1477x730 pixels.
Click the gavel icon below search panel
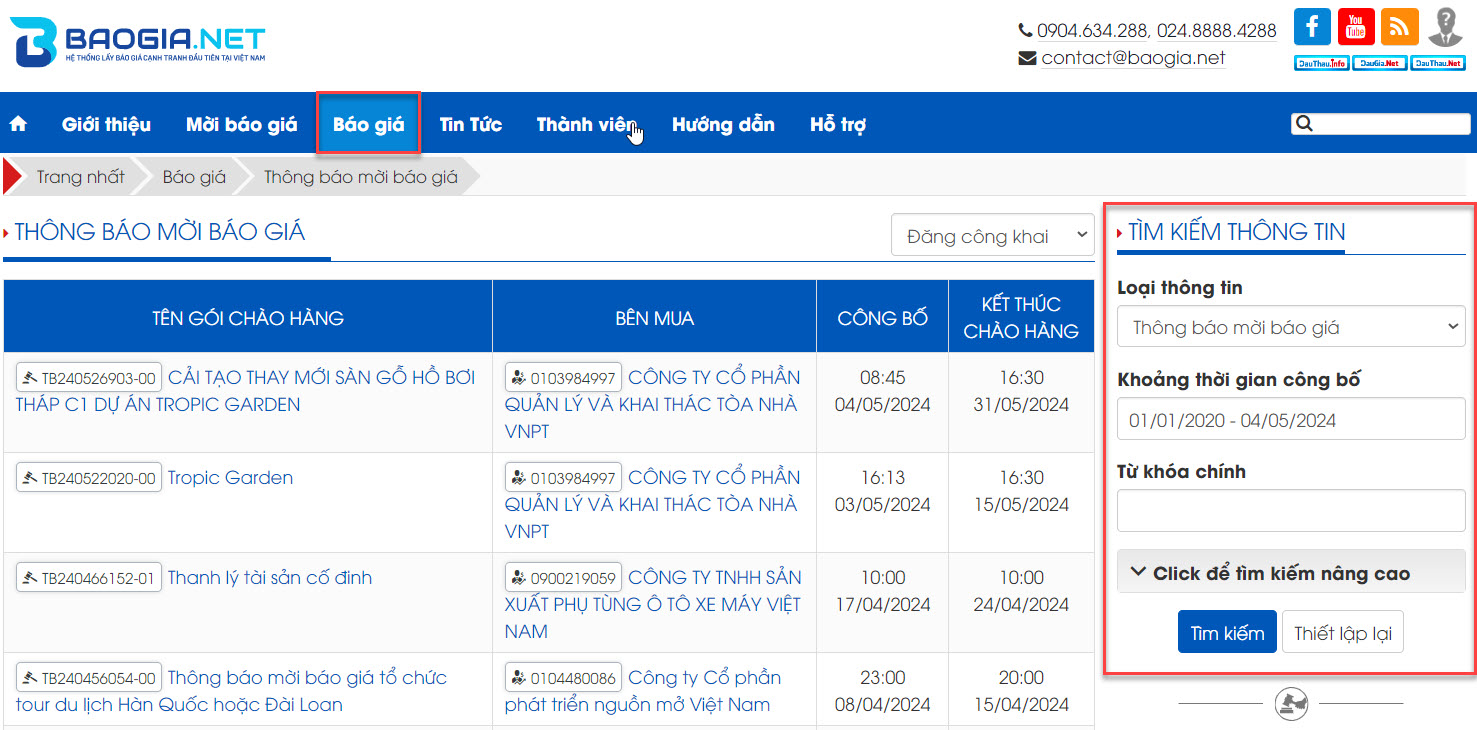point(1291,704)
